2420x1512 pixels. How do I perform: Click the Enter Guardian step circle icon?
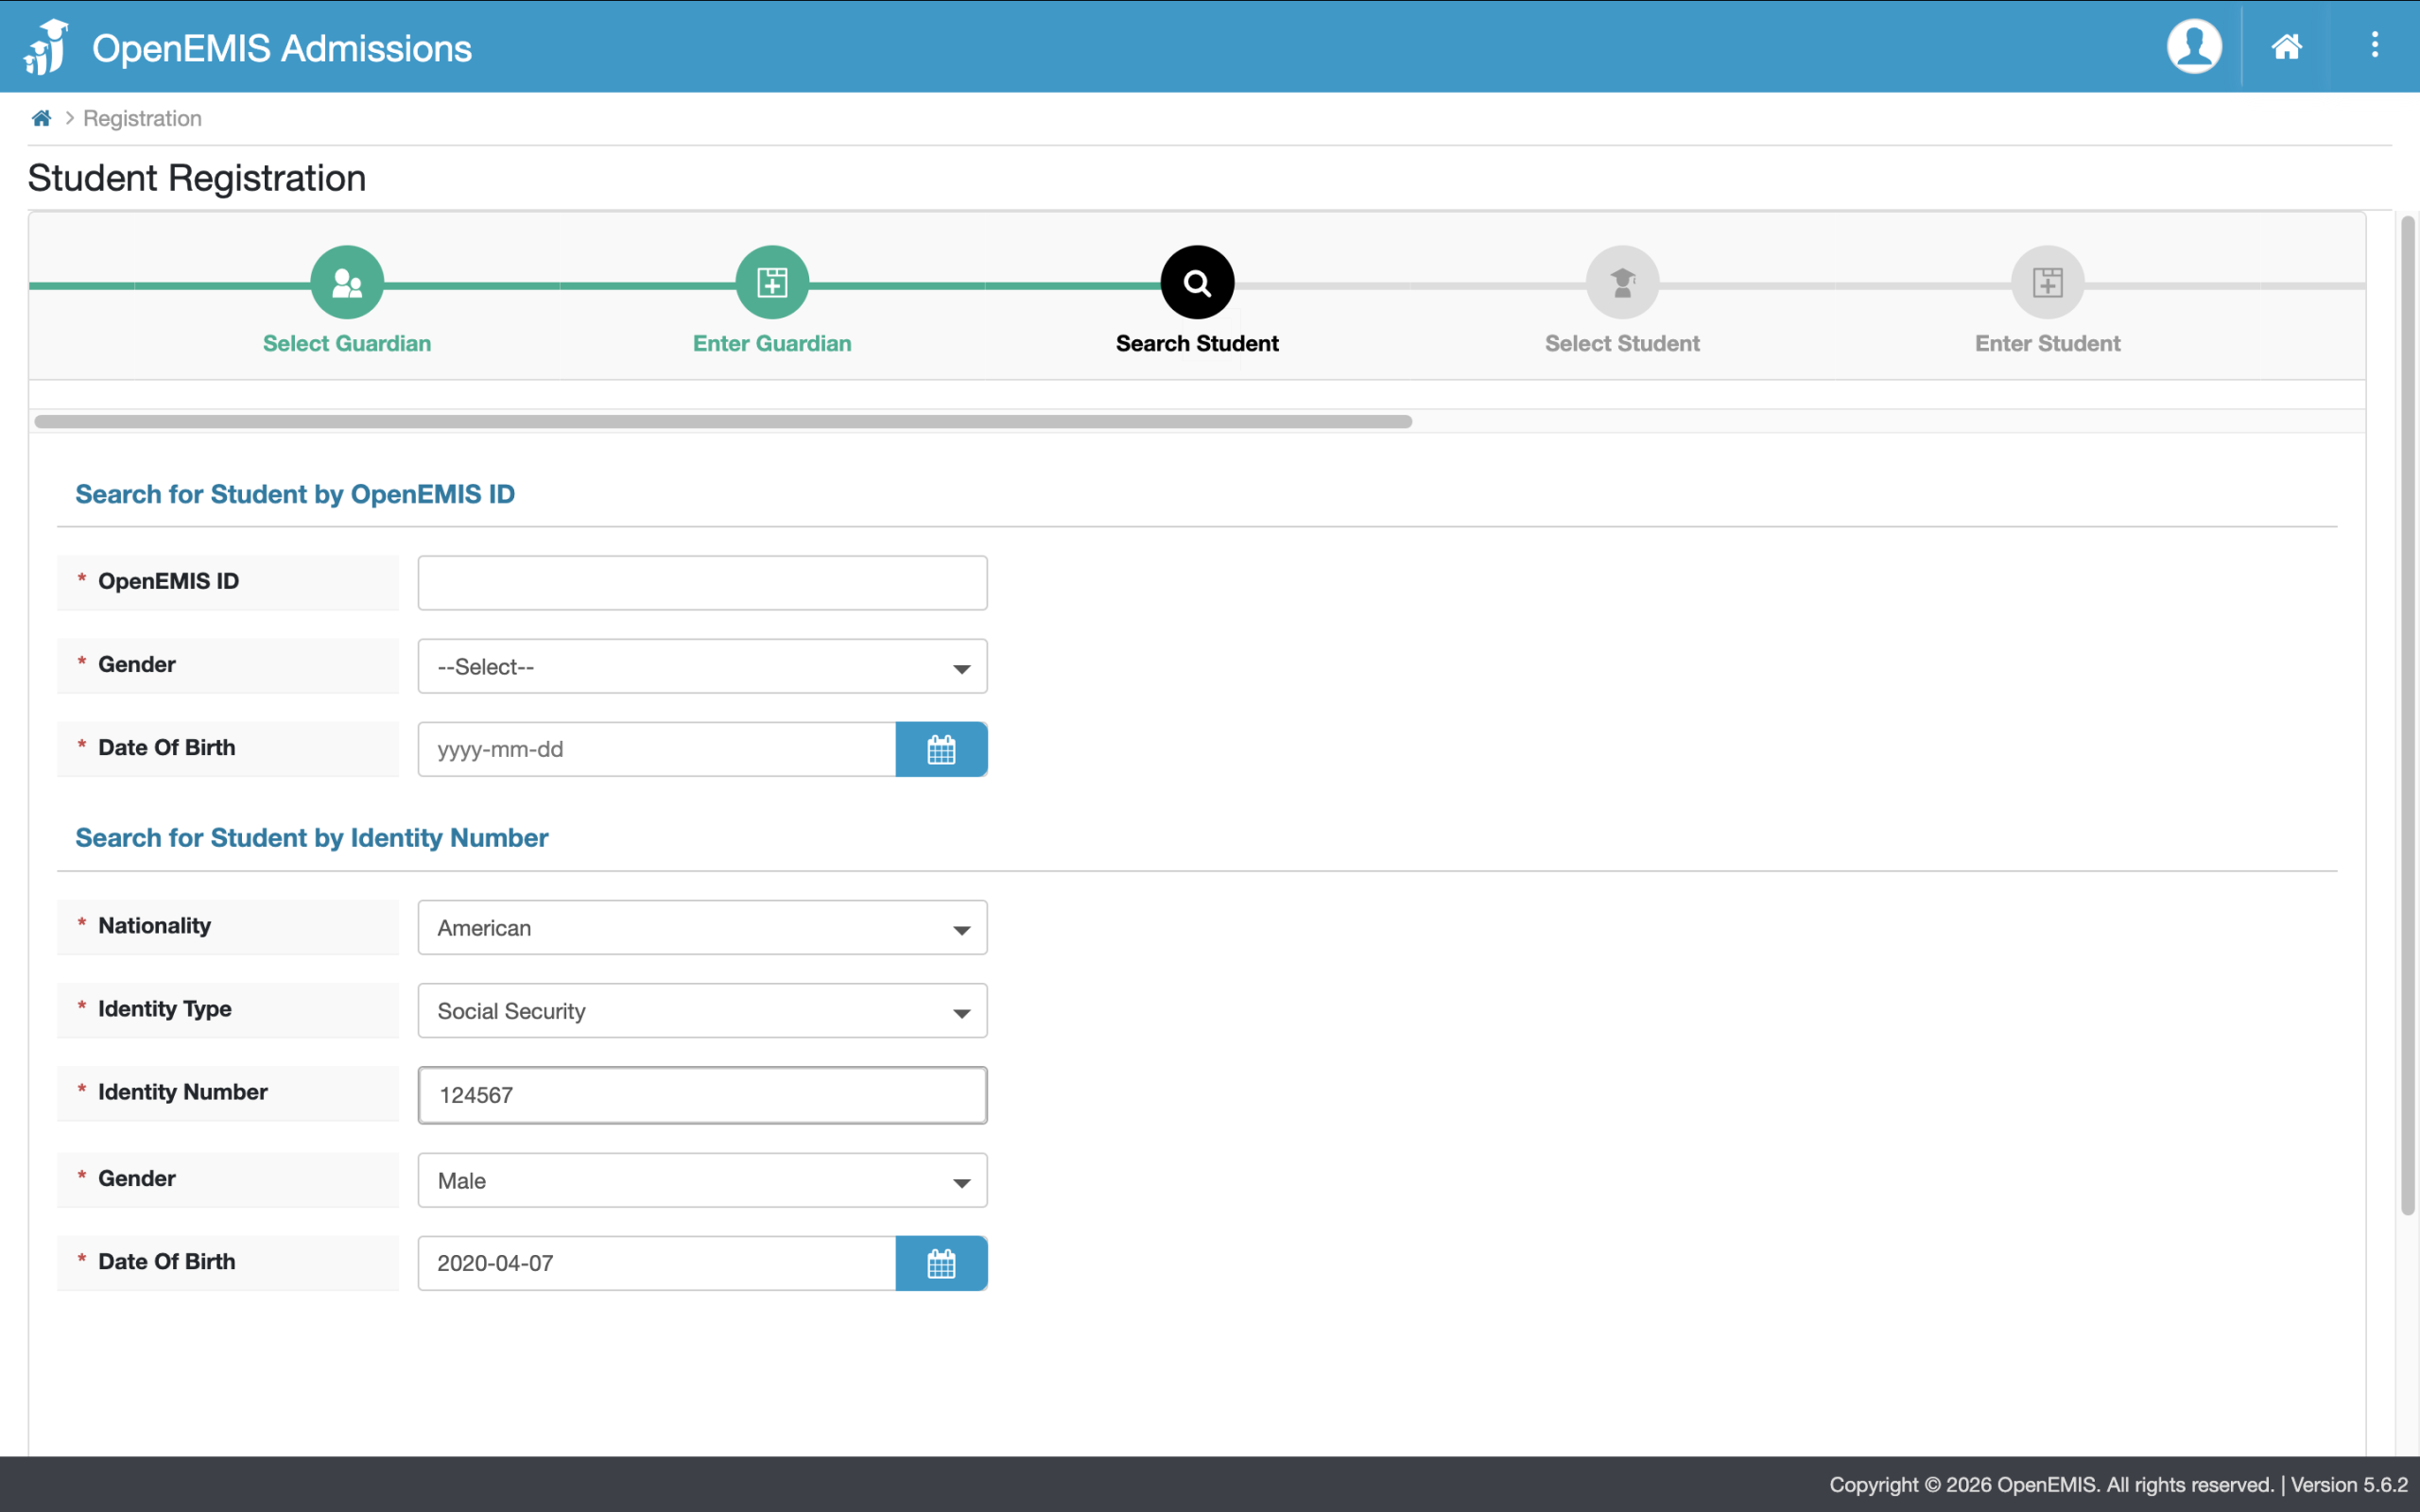click(x=772, y=282)
